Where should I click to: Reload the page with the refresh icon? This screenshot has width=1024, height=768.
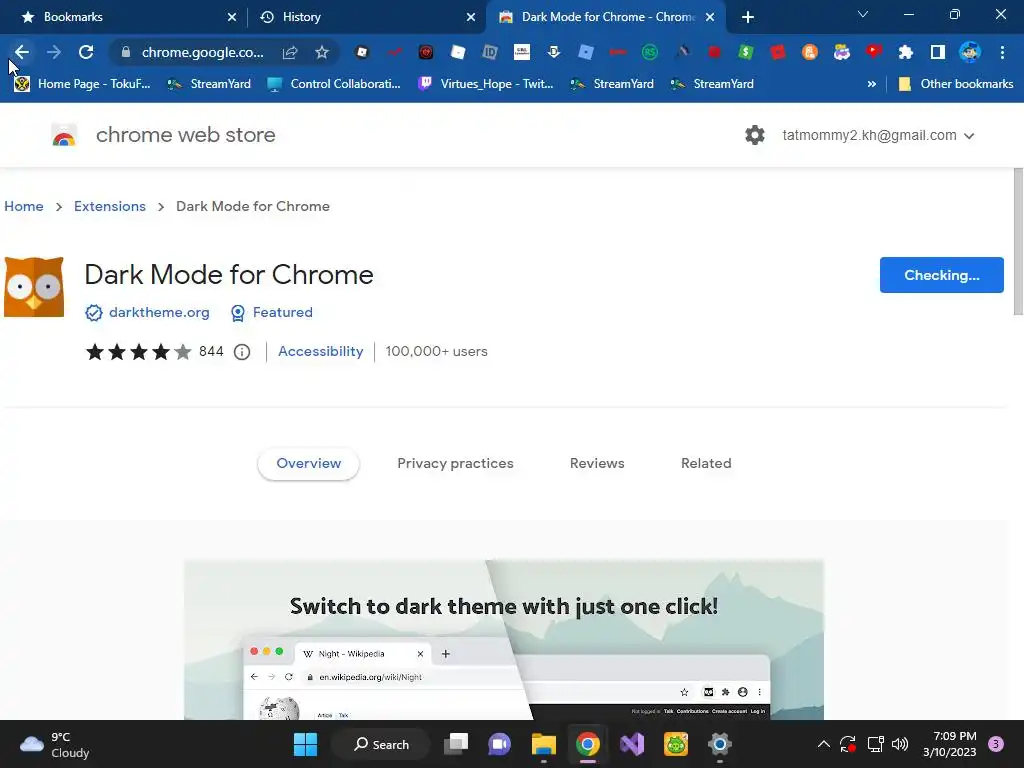tap(86, 52)
